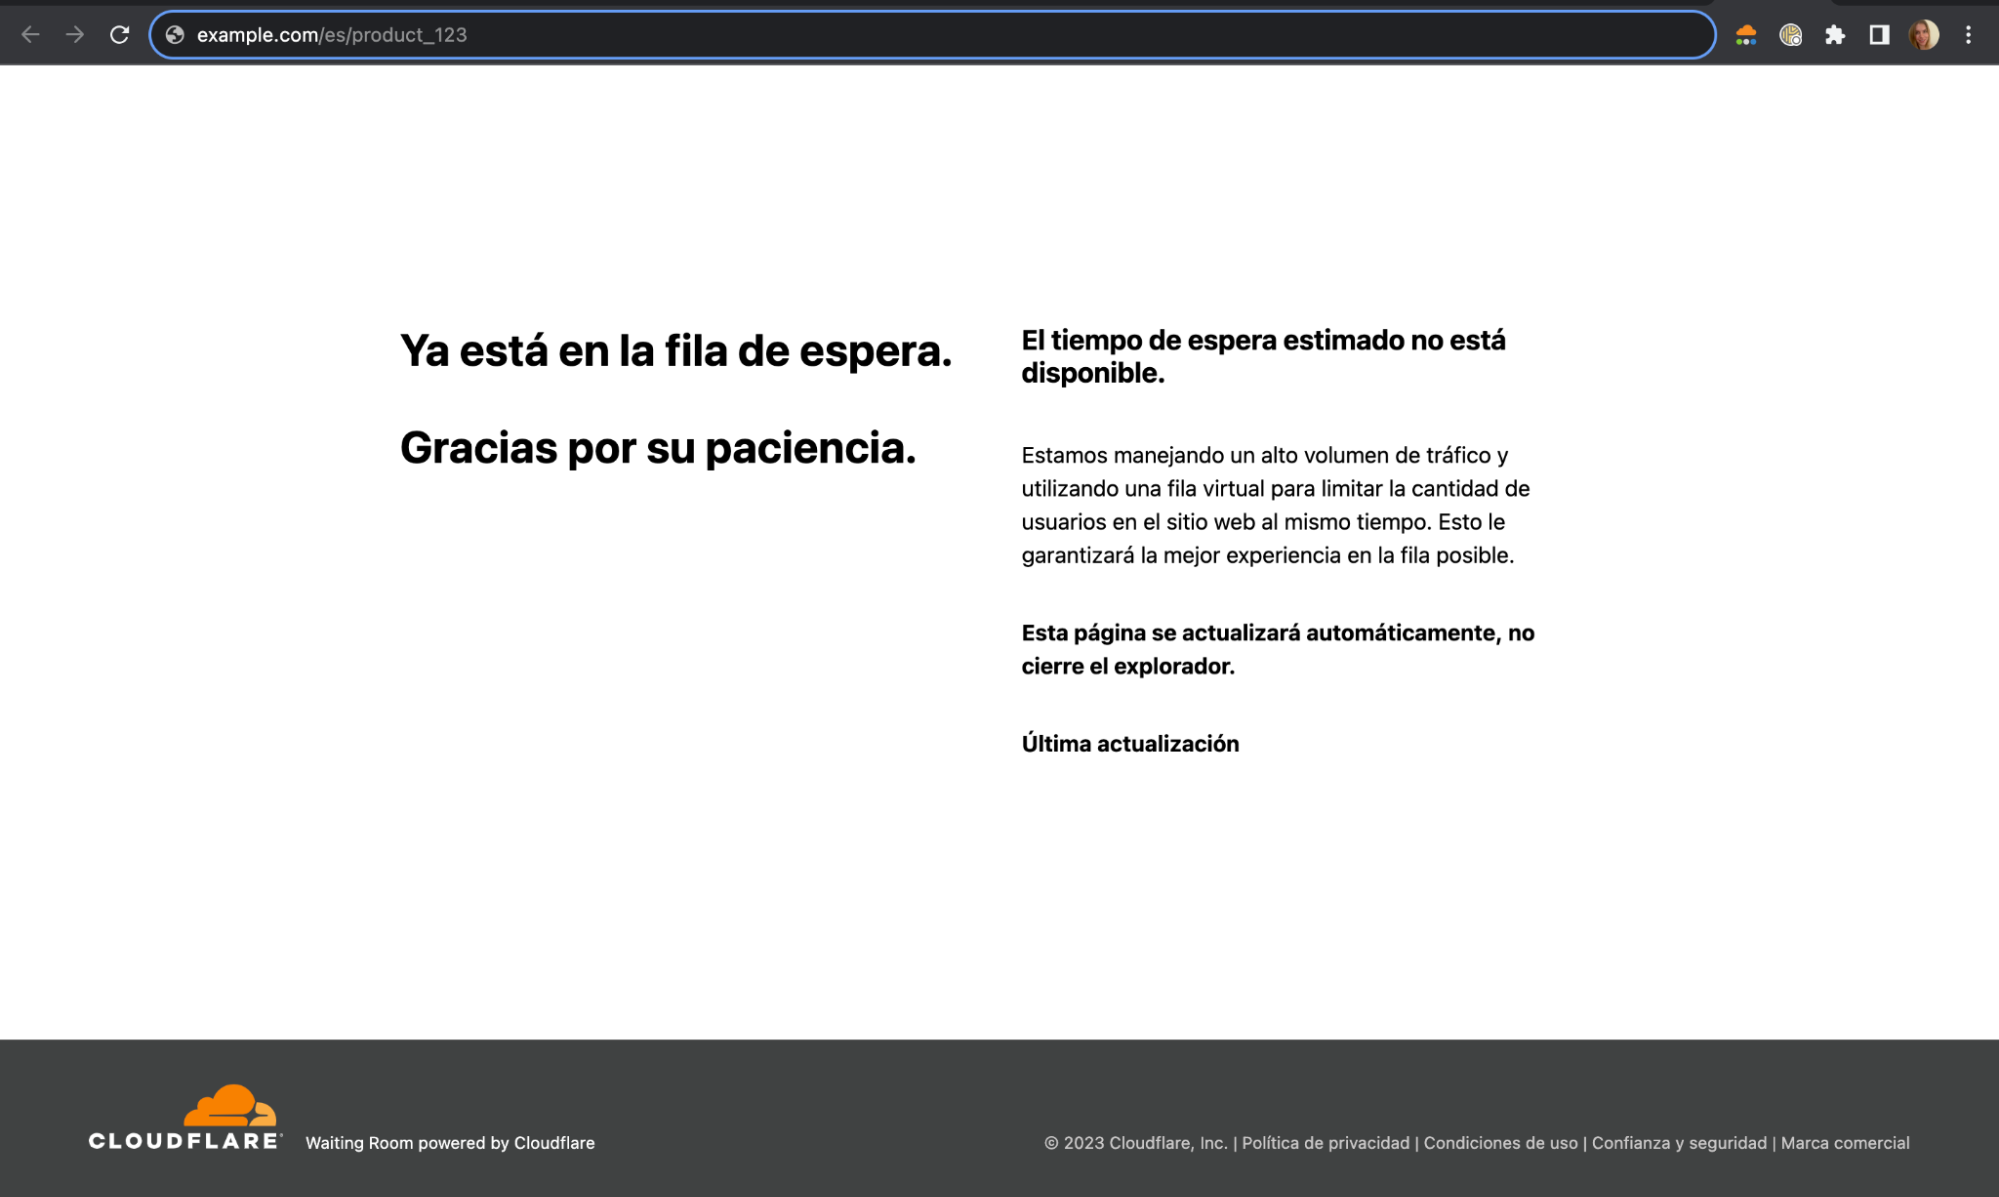Click 'Esta página se actualizará automáticamente' notice

[x=1278, y=650]
